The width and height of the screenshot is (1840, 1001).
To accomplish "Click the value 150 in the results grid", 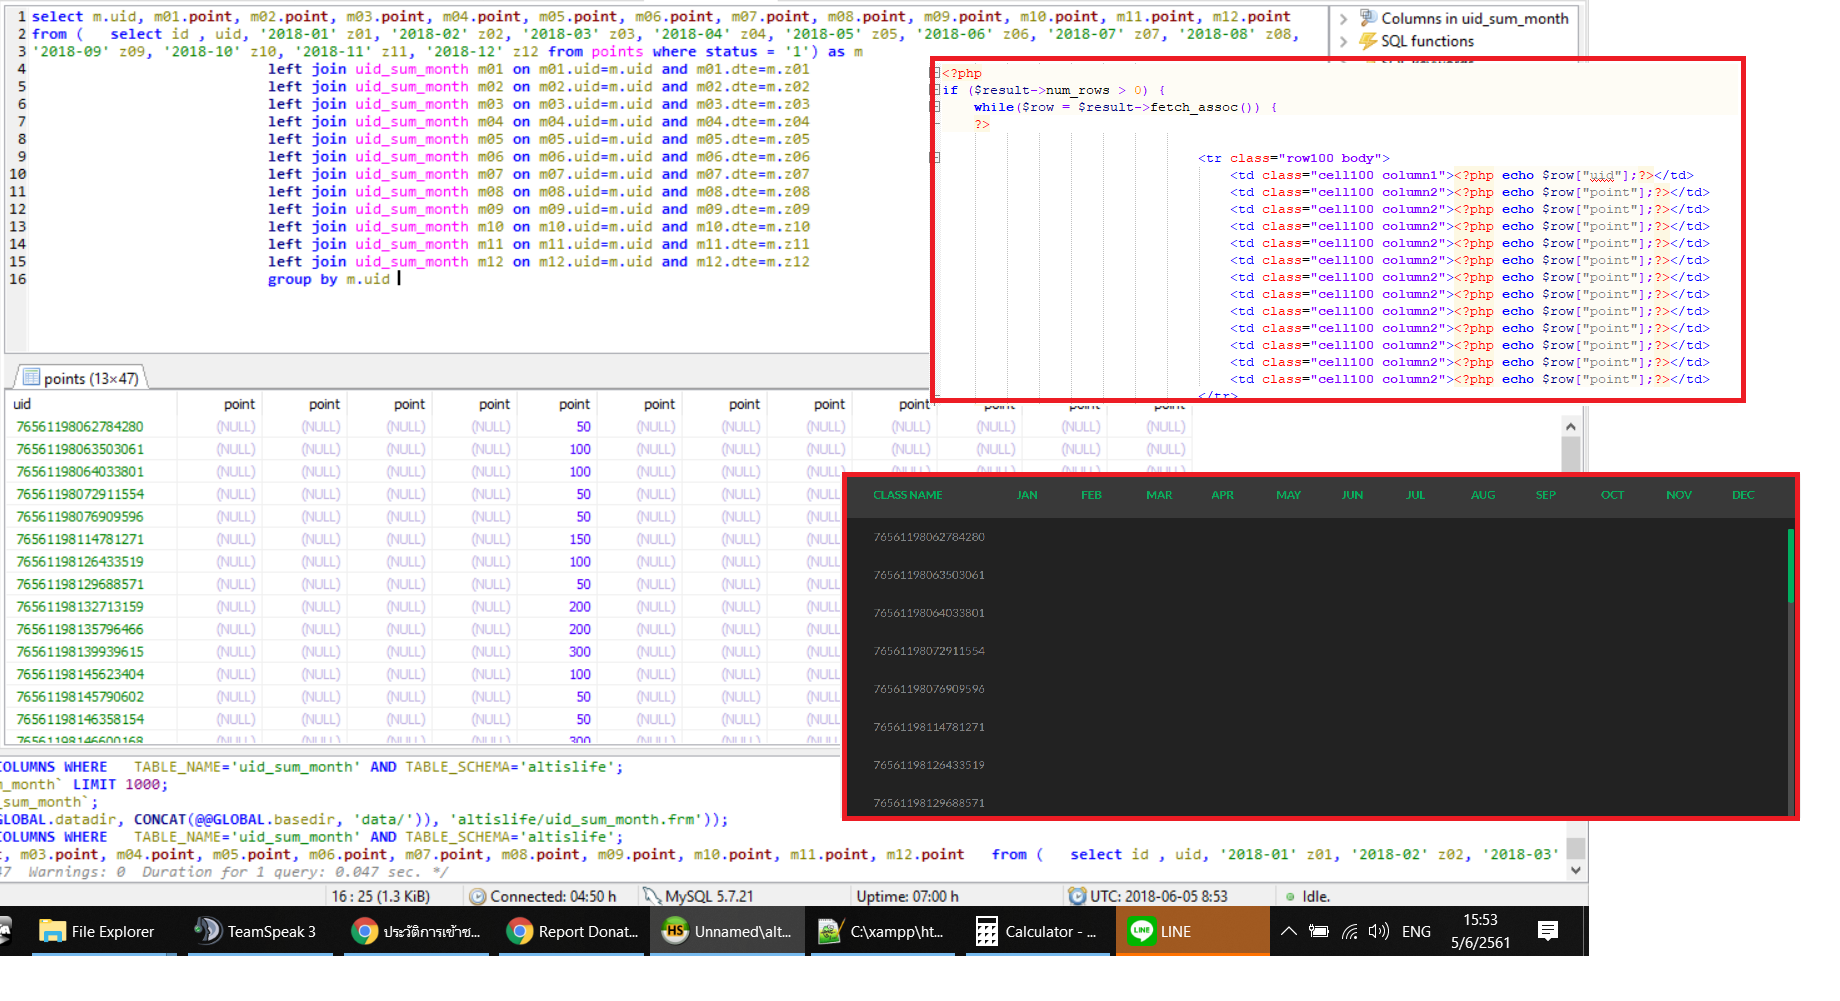I will (580, 539).
